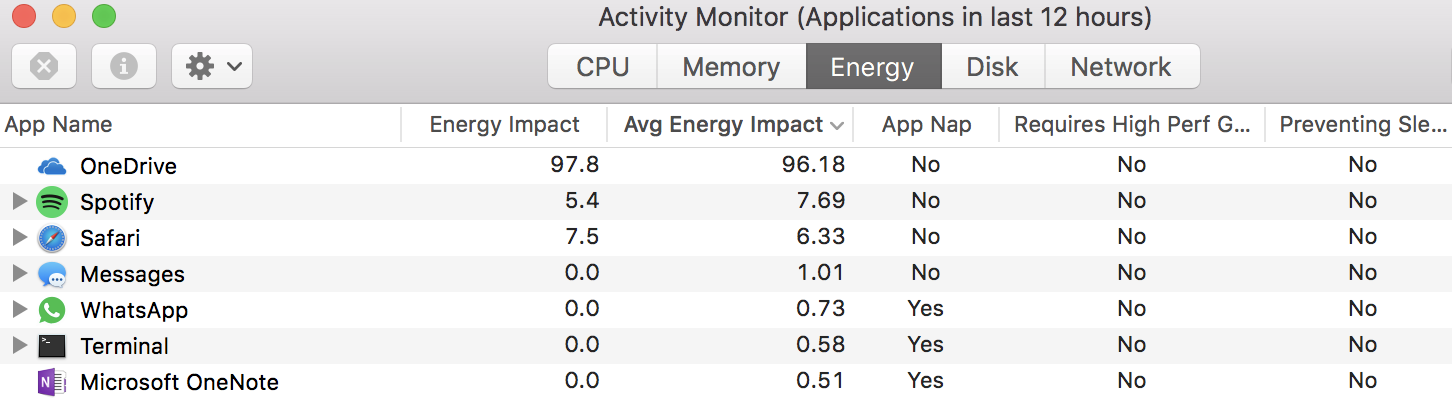Close the Activity Monitor window
1452x398 pixels.
(24, 16)
